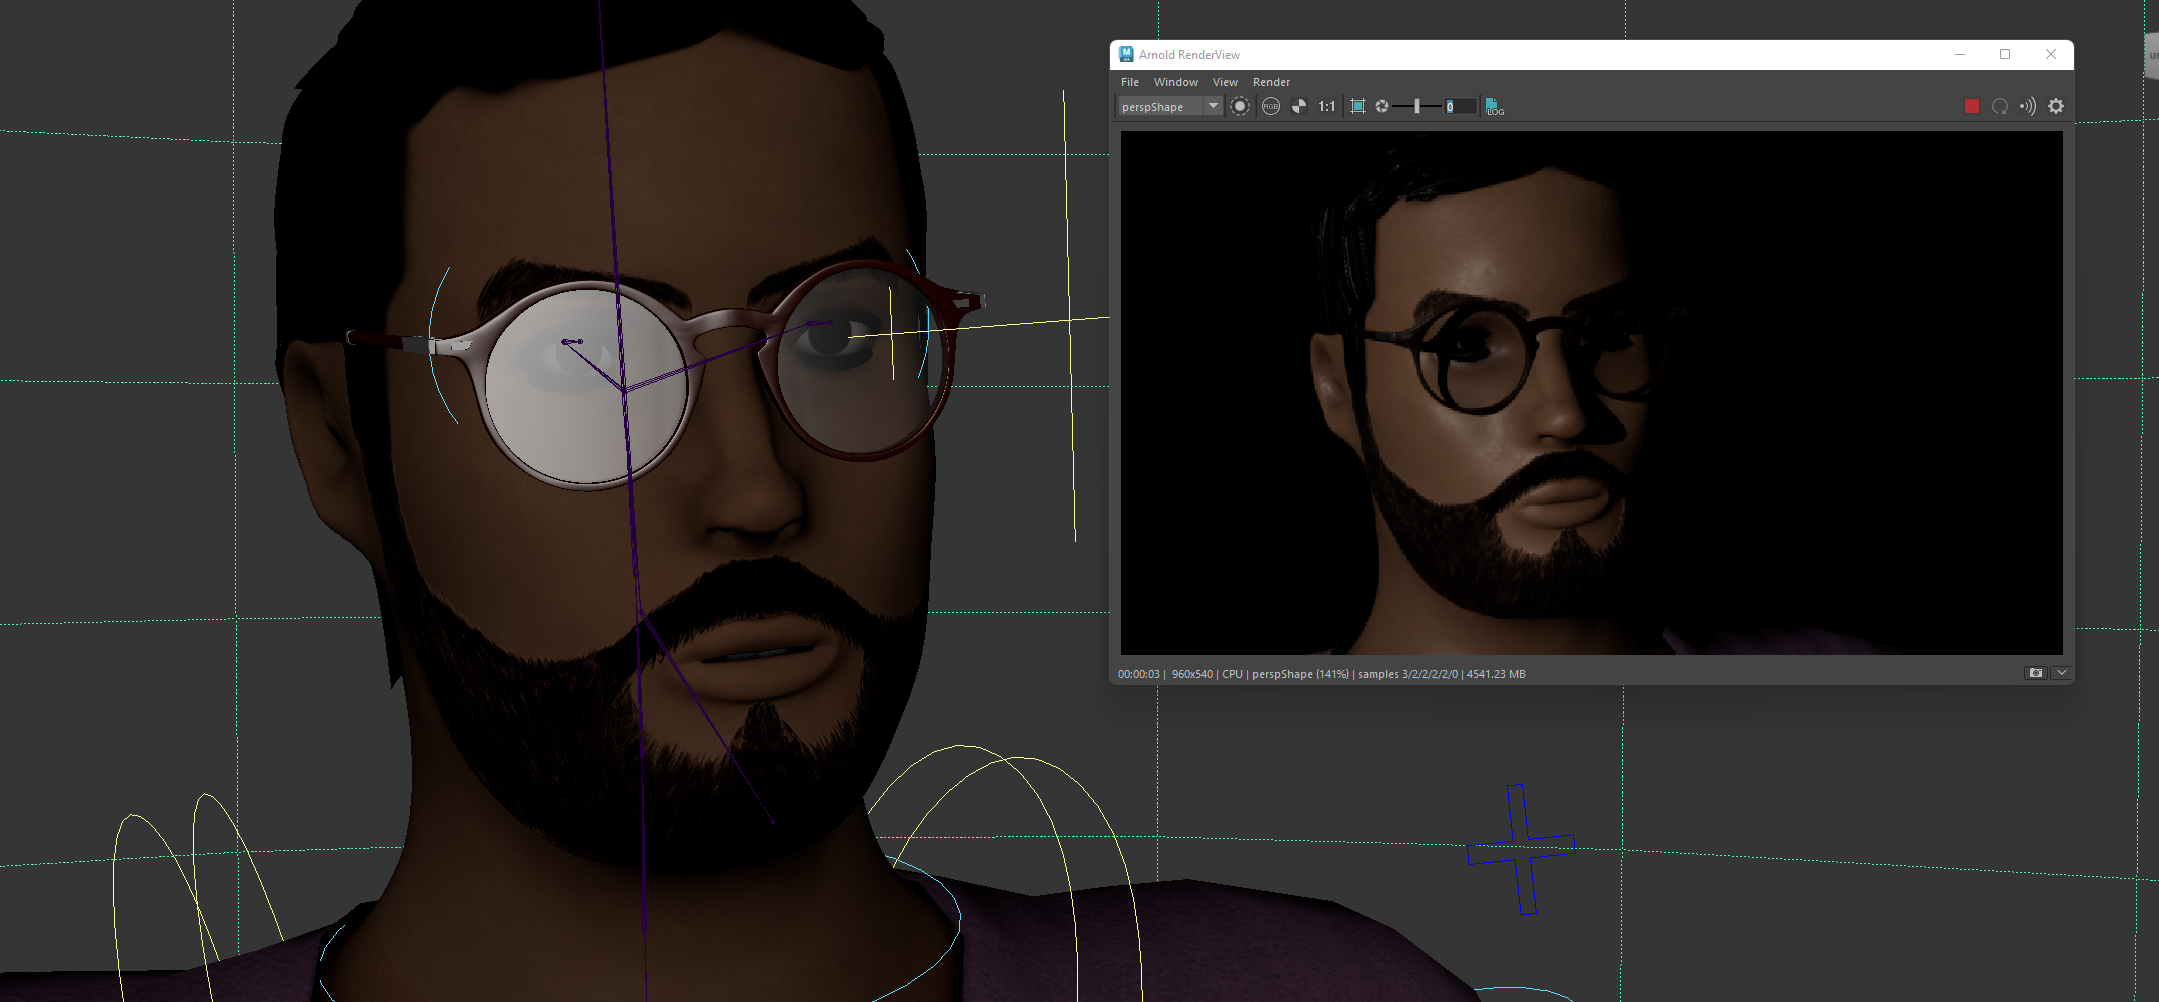
Task: Toggle the color management pie icon
Action: click(1299, 106)
